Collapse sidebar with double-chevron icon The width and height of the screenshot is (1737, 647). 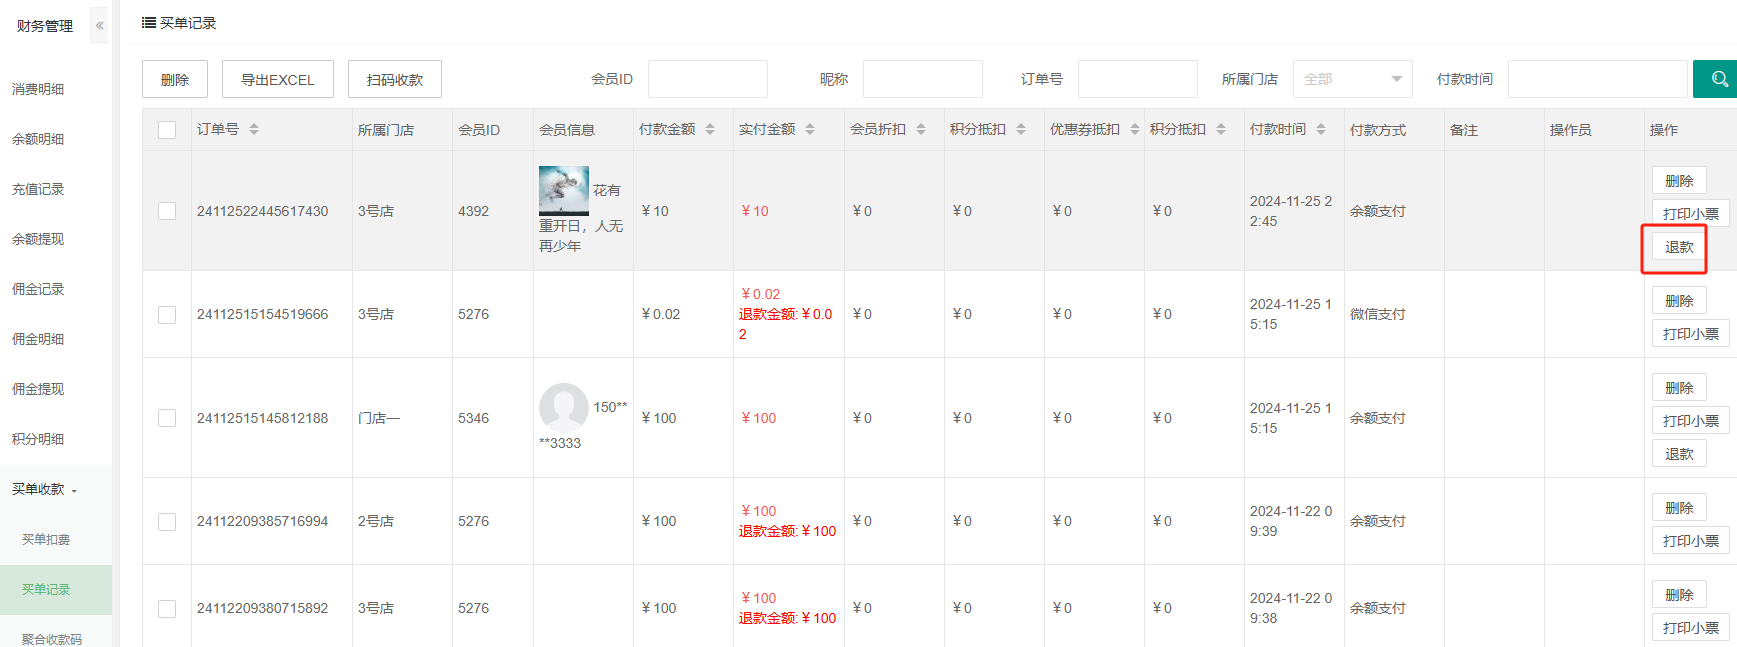[99, 25]
